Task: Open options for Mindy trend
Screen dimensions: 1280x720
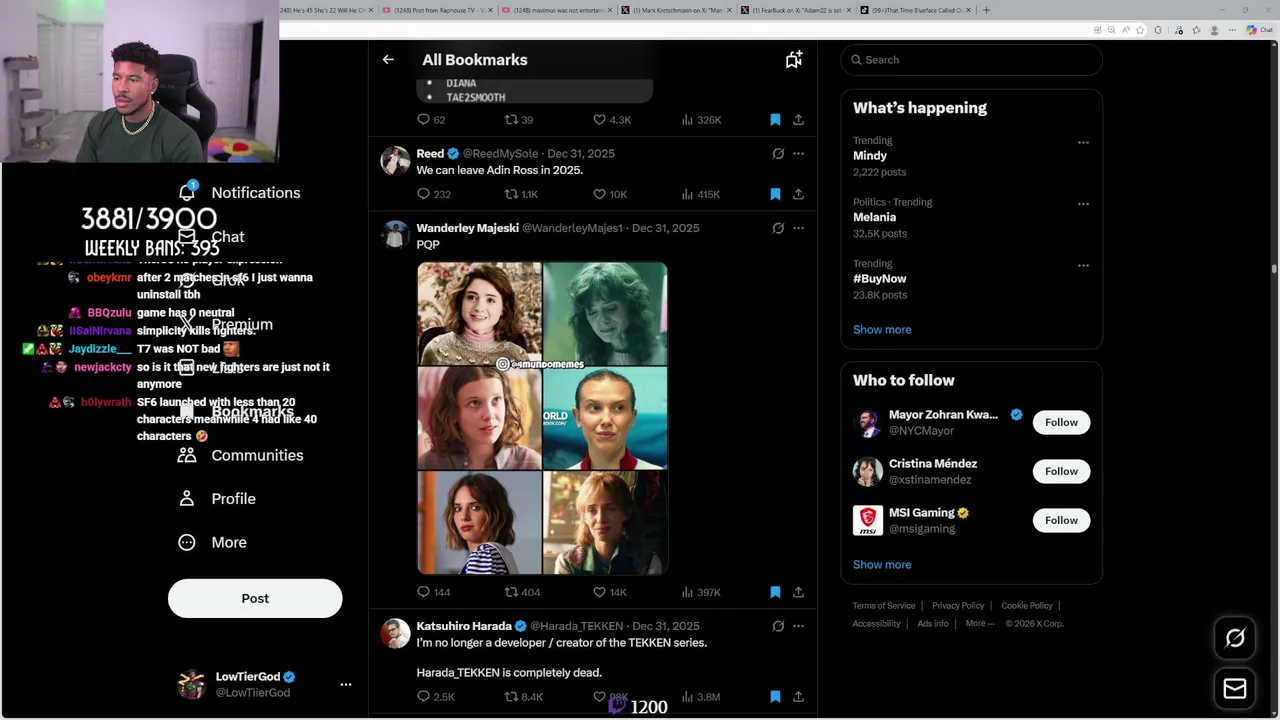Action: click(1083, 143)
